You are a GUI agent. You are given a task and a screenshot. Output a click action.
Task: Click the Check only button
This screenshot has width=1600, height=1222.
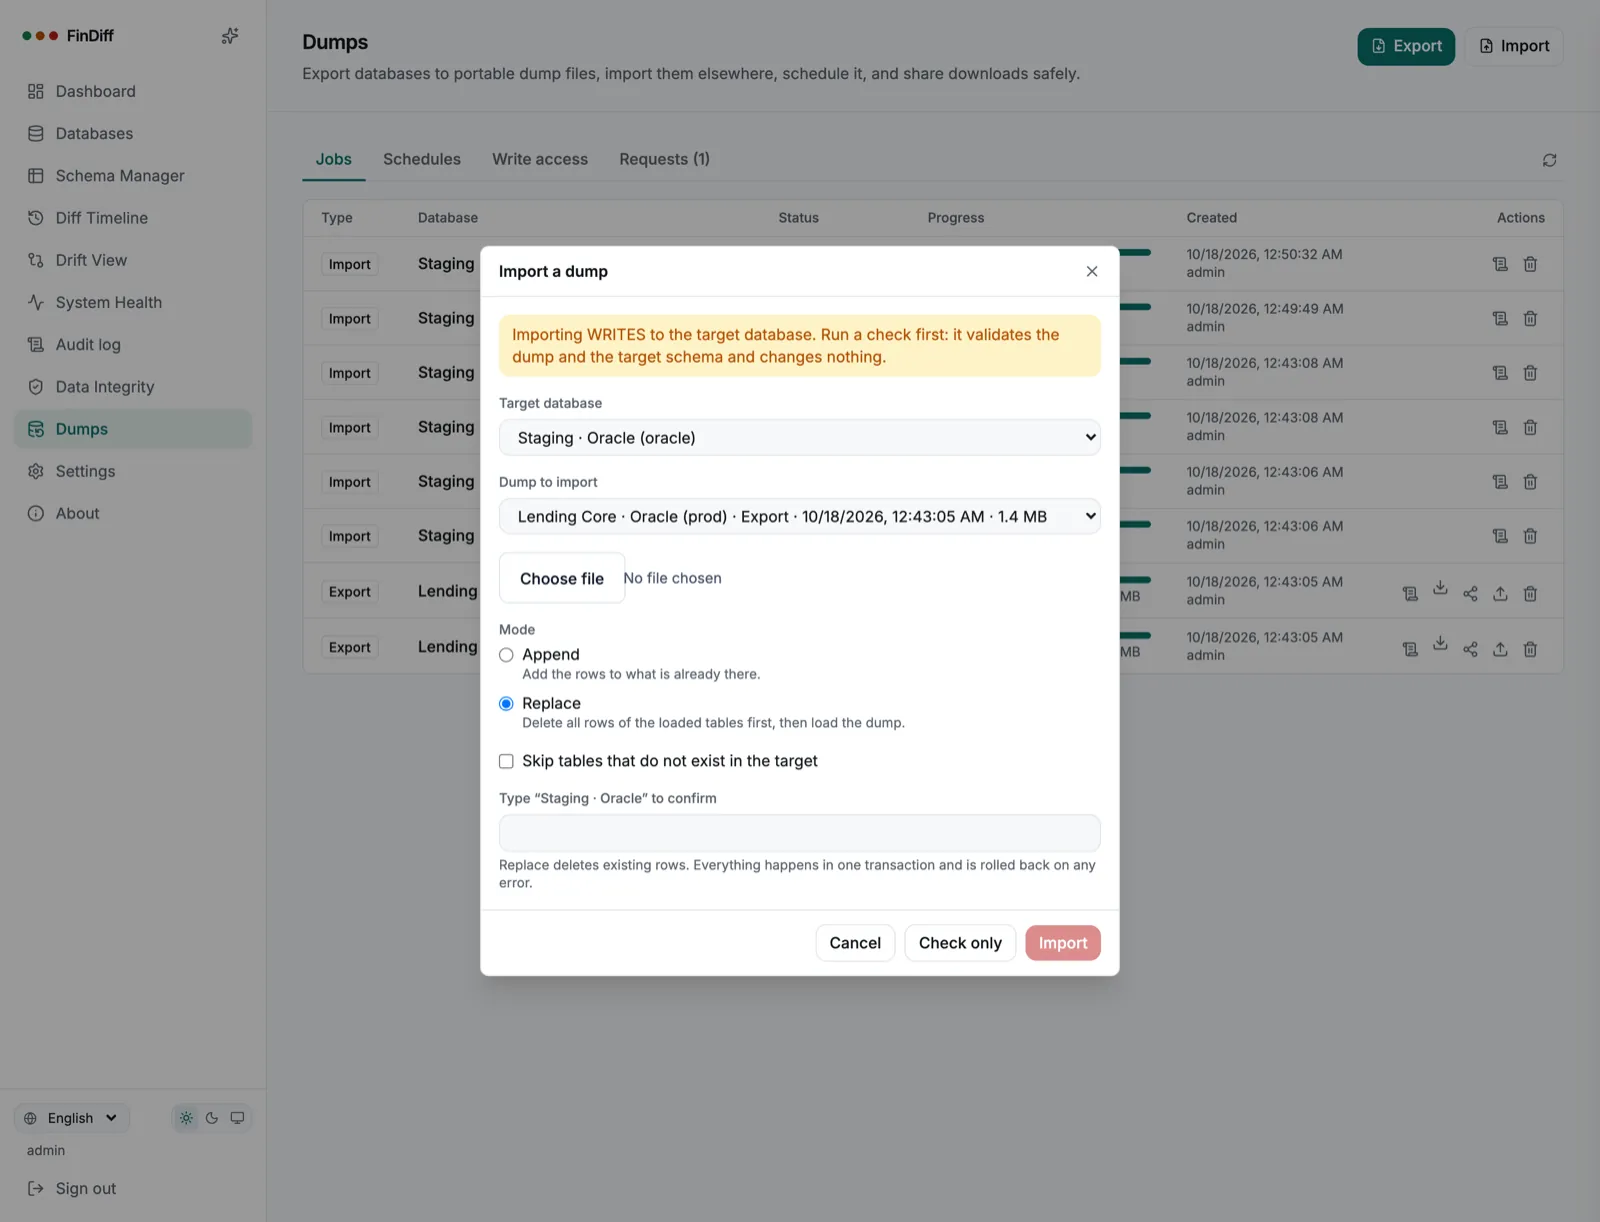[960, 943]
